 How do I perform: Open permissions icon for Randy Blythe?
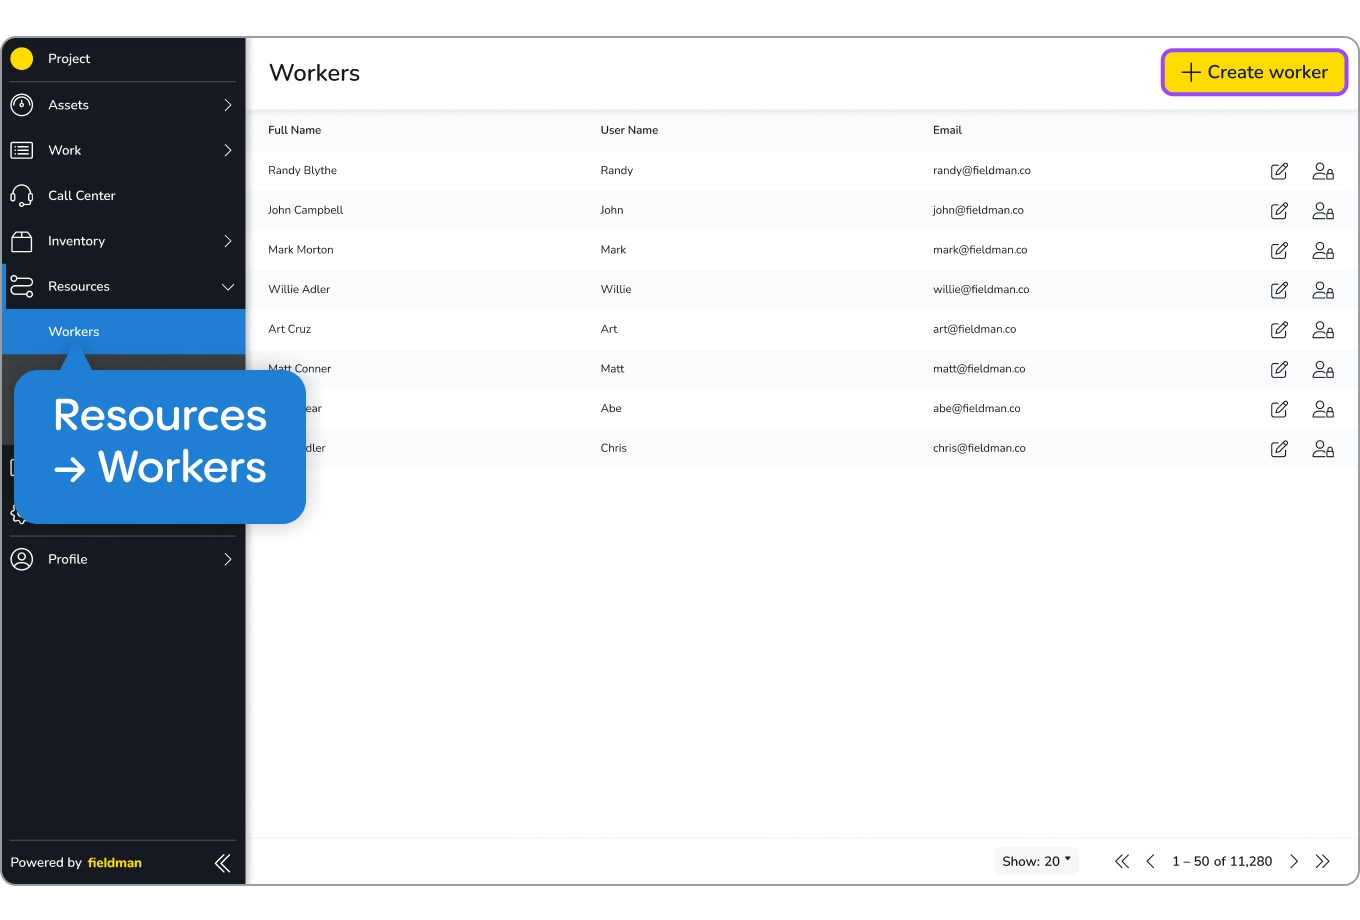[1323, 171]
